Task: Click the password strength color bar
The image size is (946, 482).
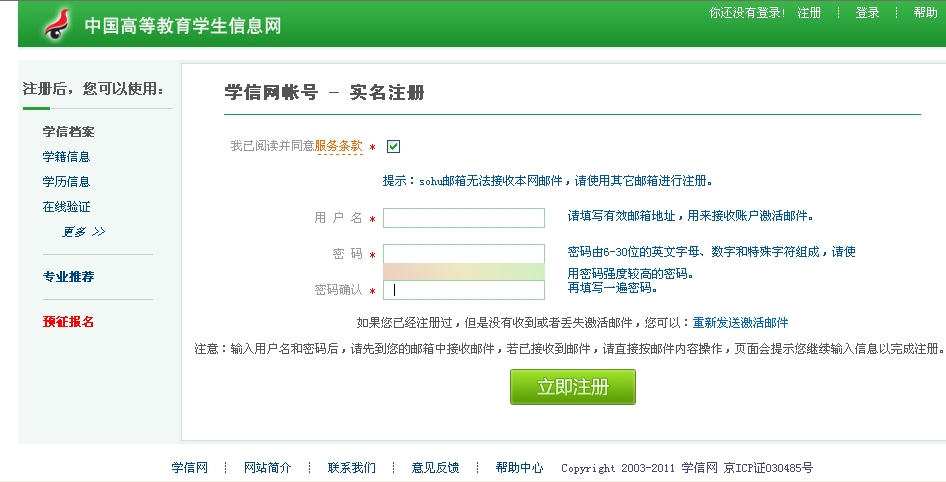Action: pyautogui.click(x=464, y=272)
